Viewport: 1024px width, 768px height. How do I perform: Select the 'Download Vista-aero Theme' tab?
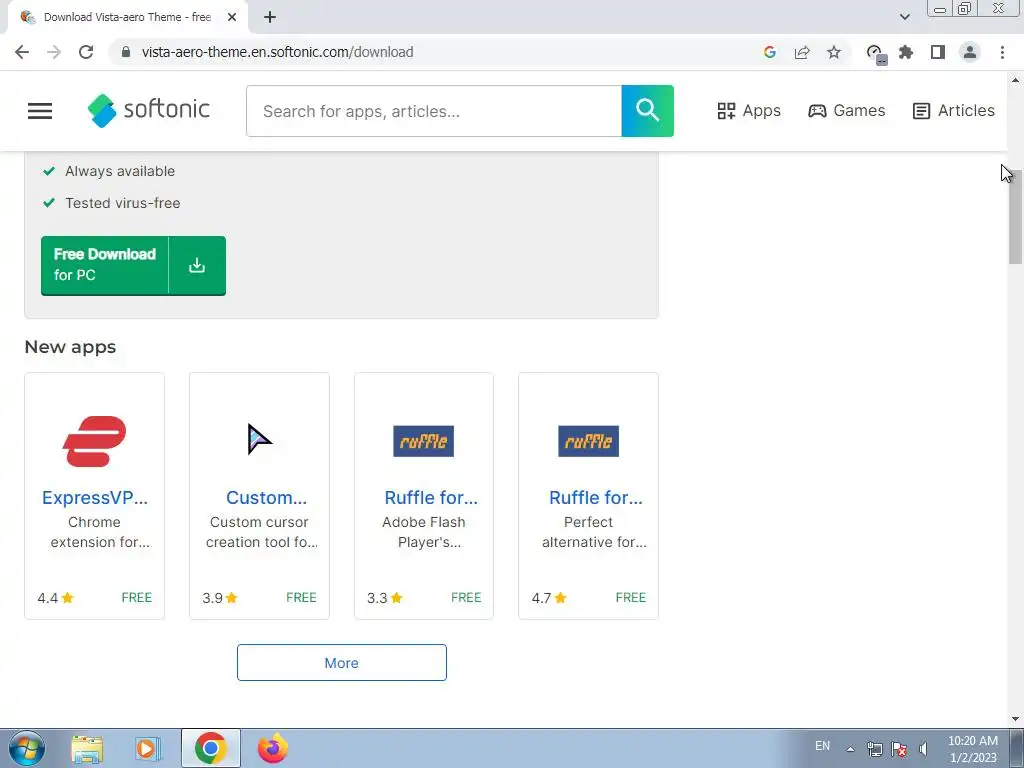click(127, 17)
